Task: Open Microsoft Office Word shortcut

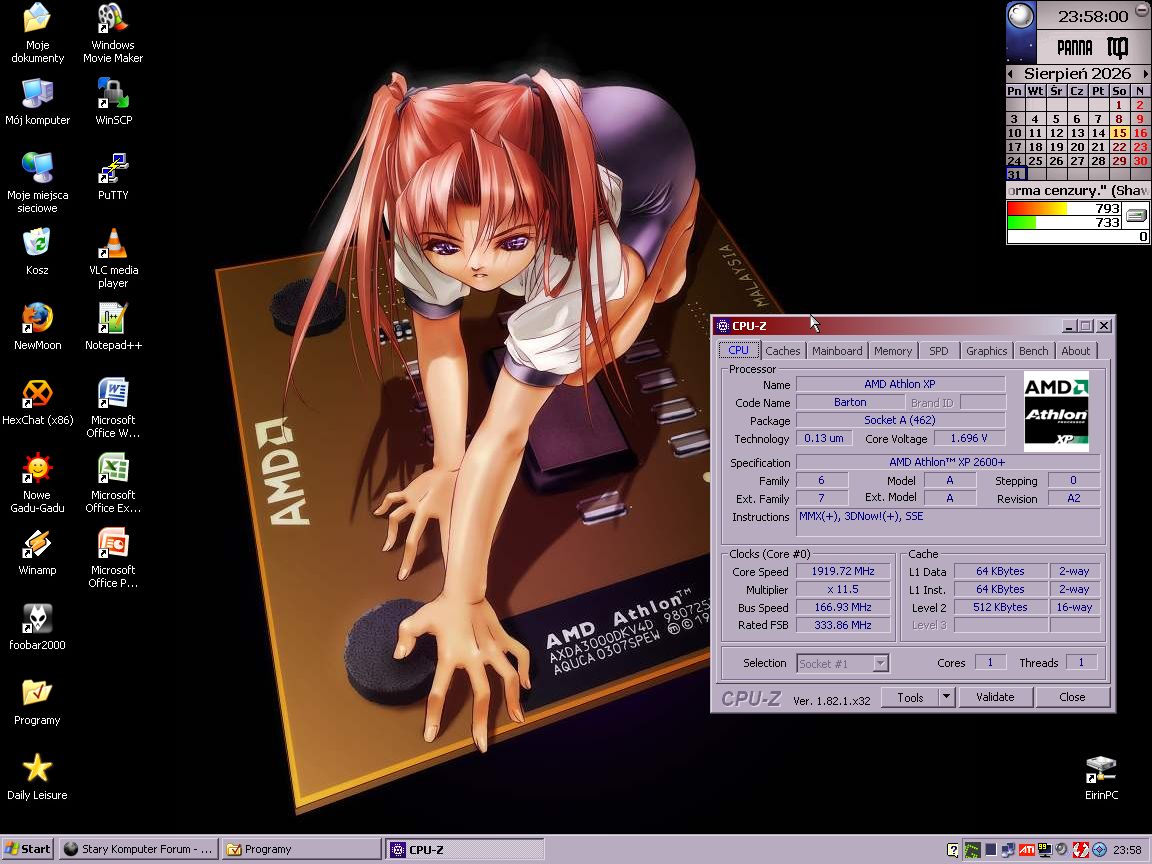Action: point(113,408)
